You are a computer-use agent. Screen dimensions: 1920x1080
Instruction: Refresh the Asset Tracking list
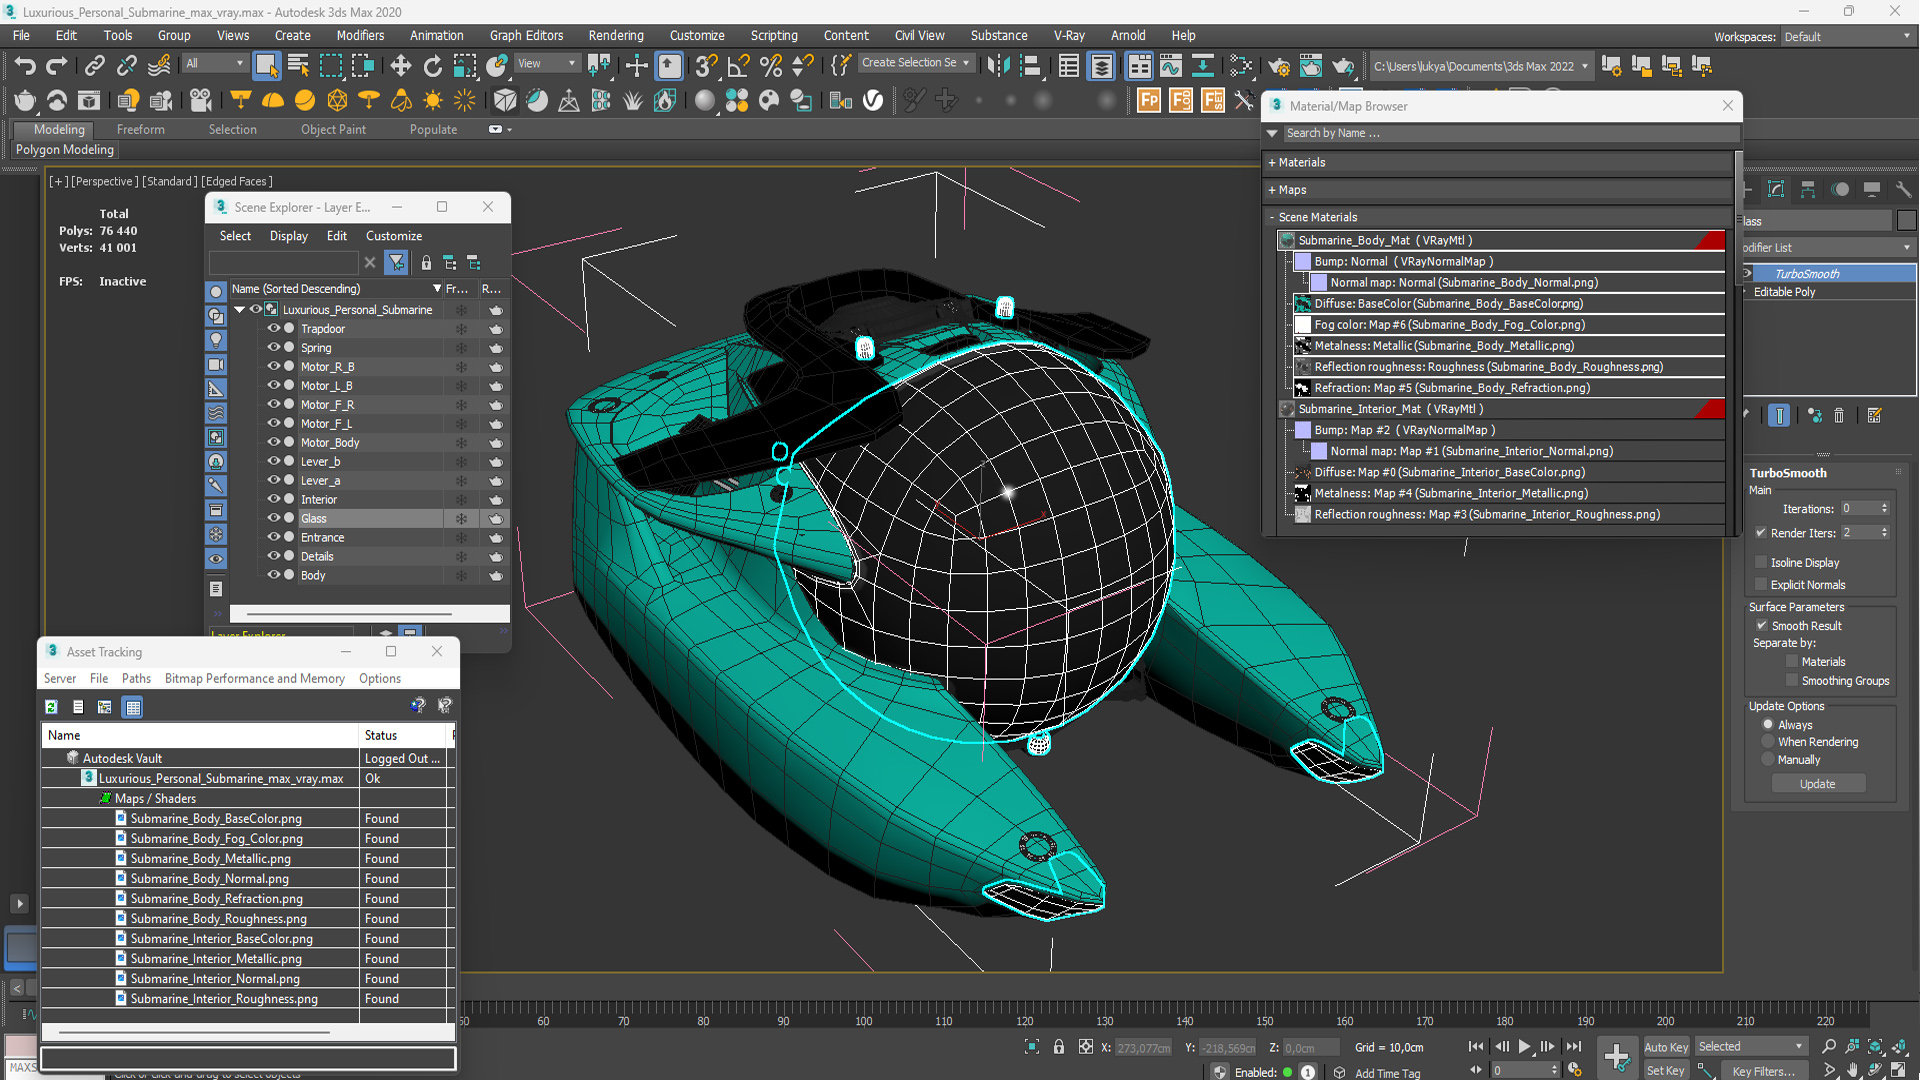point(51,707)
